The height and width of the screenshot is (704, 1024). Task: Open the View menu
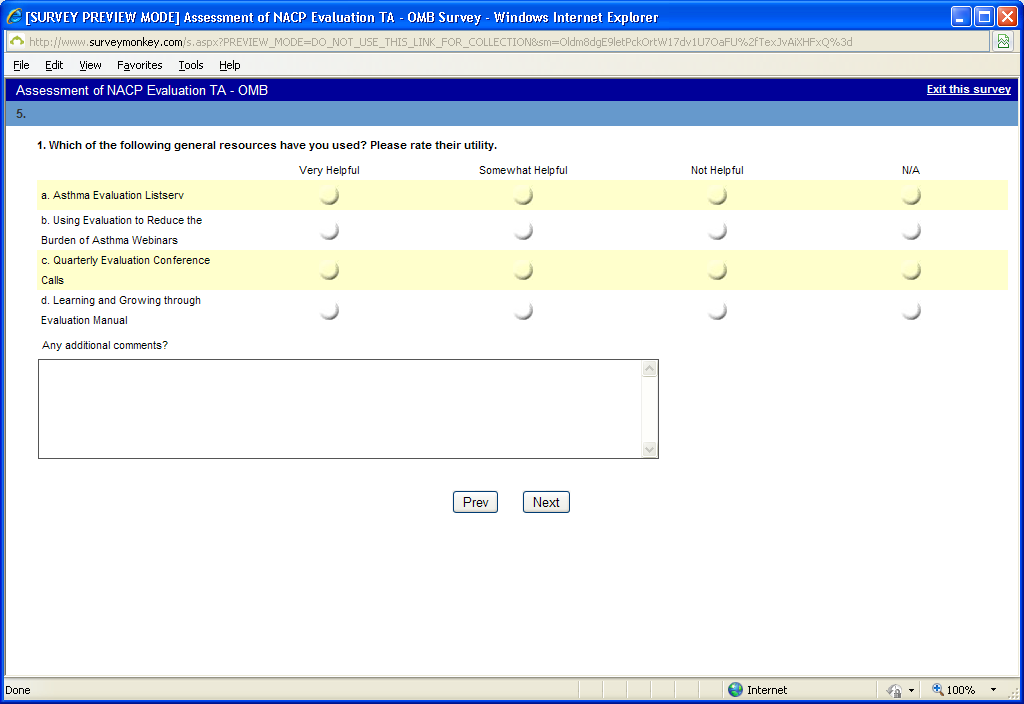tap(90, 65)
